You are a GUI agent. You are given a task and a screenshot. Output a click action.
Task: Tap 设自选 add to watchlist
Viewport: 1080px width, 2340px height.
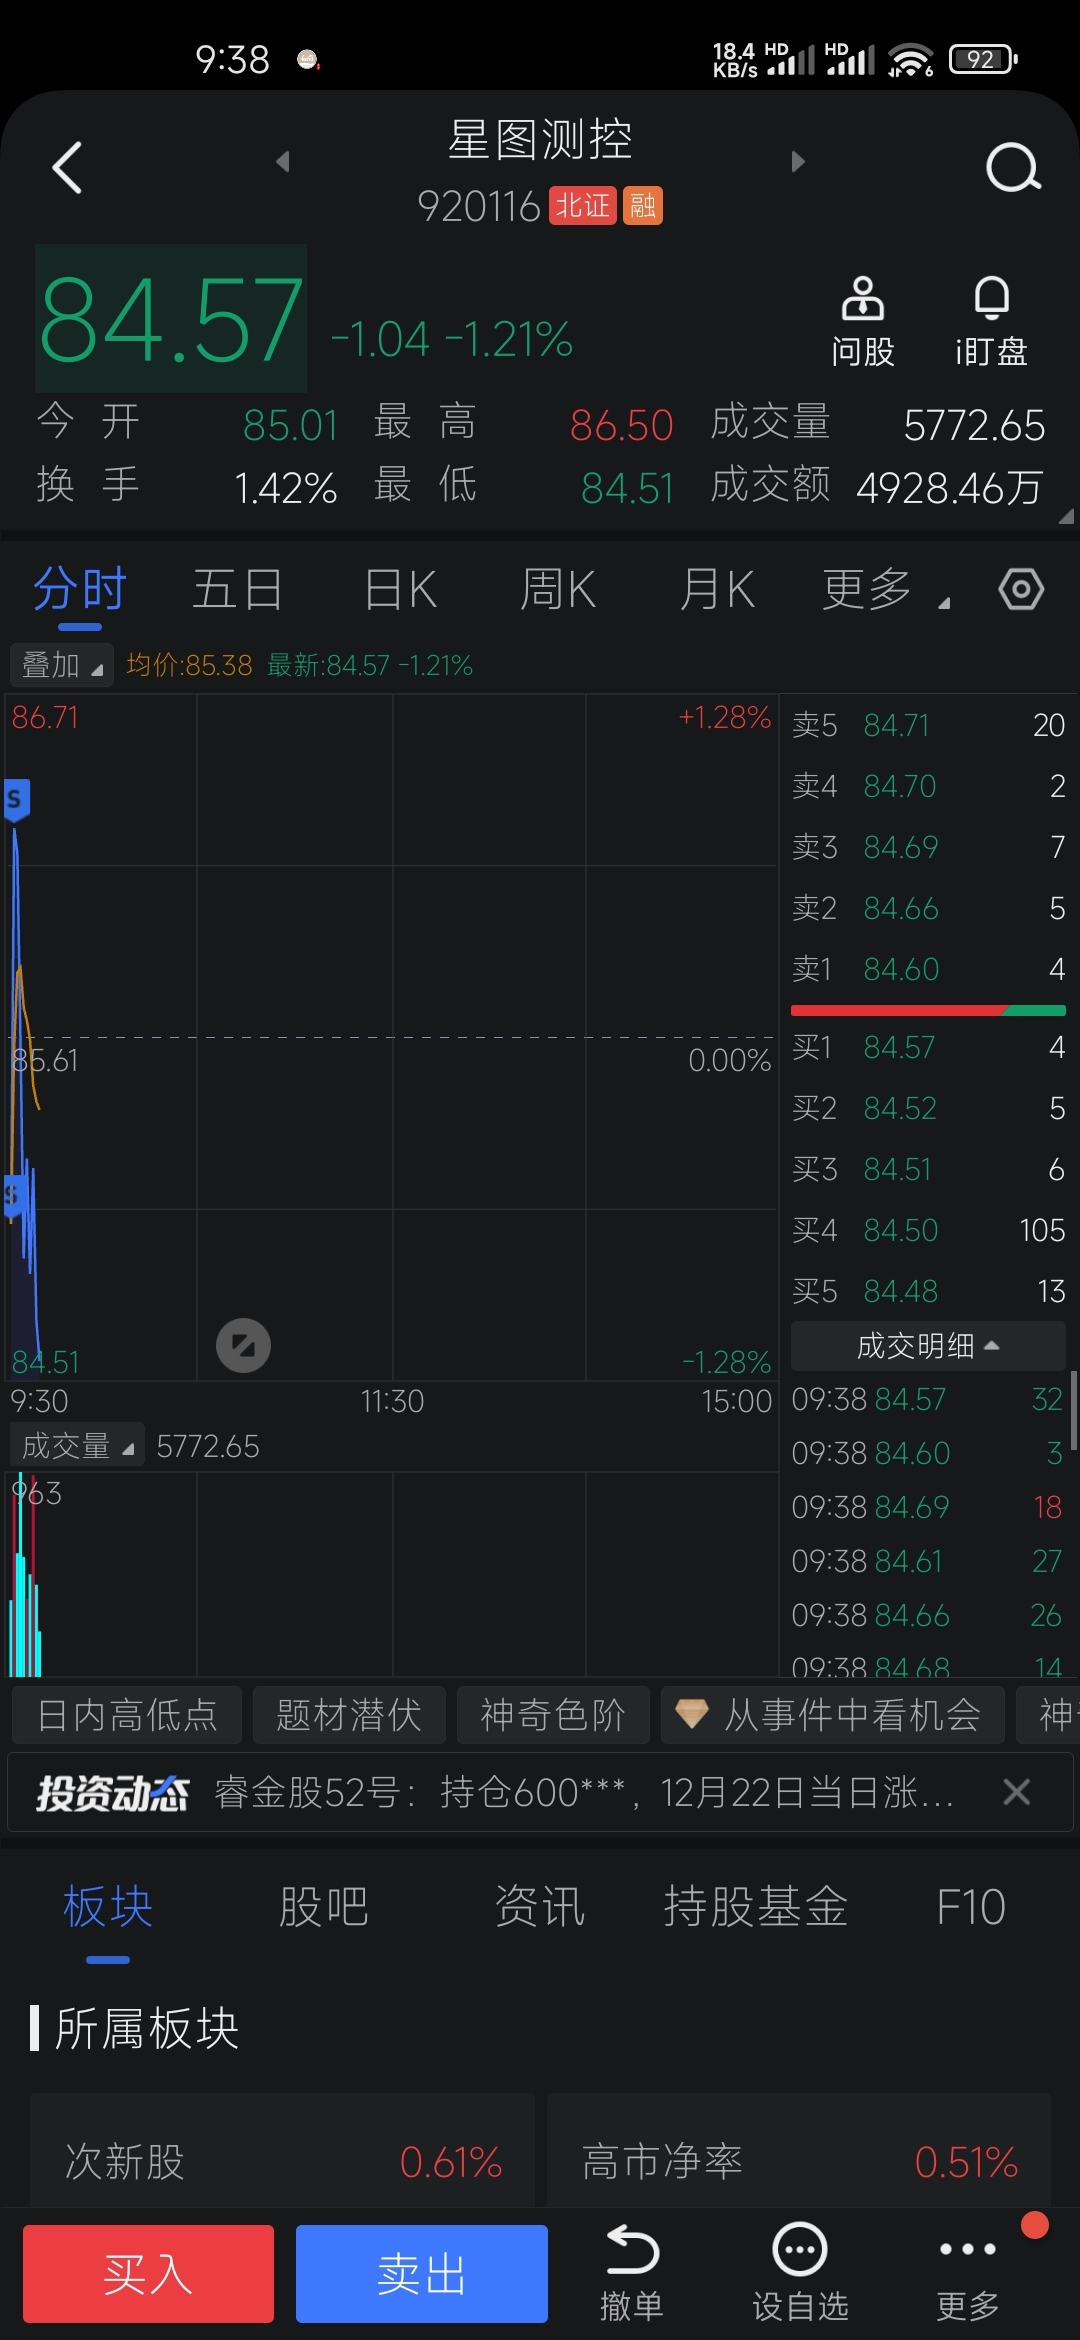800,2273
